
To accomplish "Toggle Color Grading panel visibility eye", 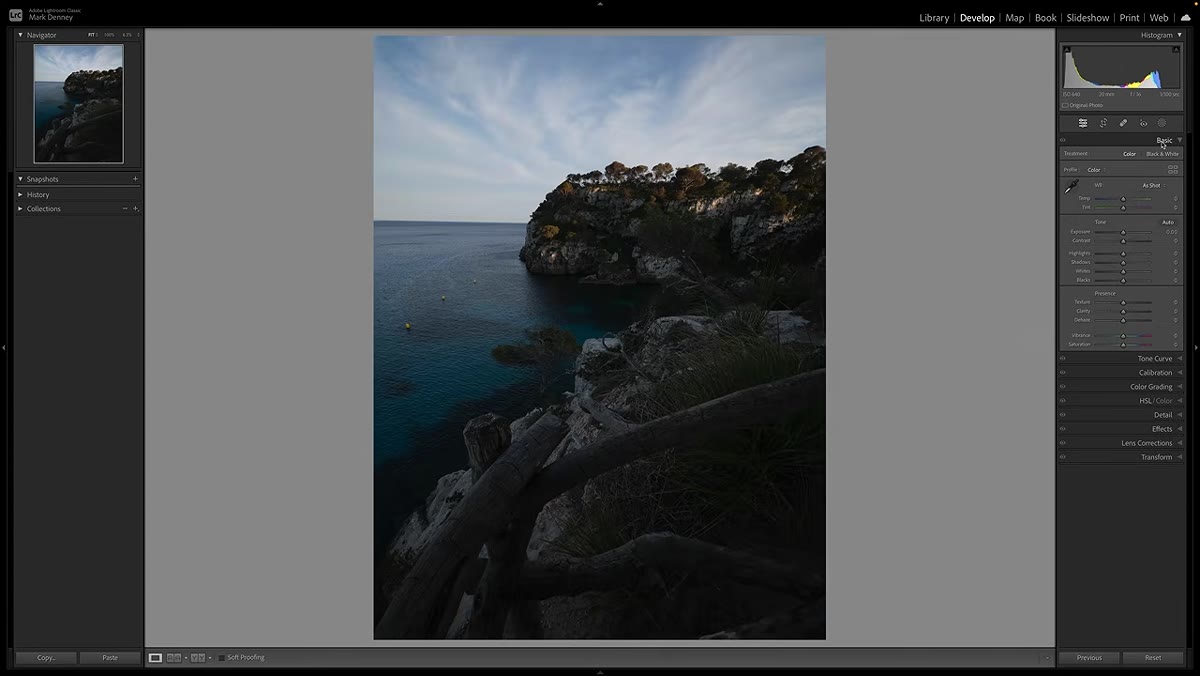I will point(1063,386).
